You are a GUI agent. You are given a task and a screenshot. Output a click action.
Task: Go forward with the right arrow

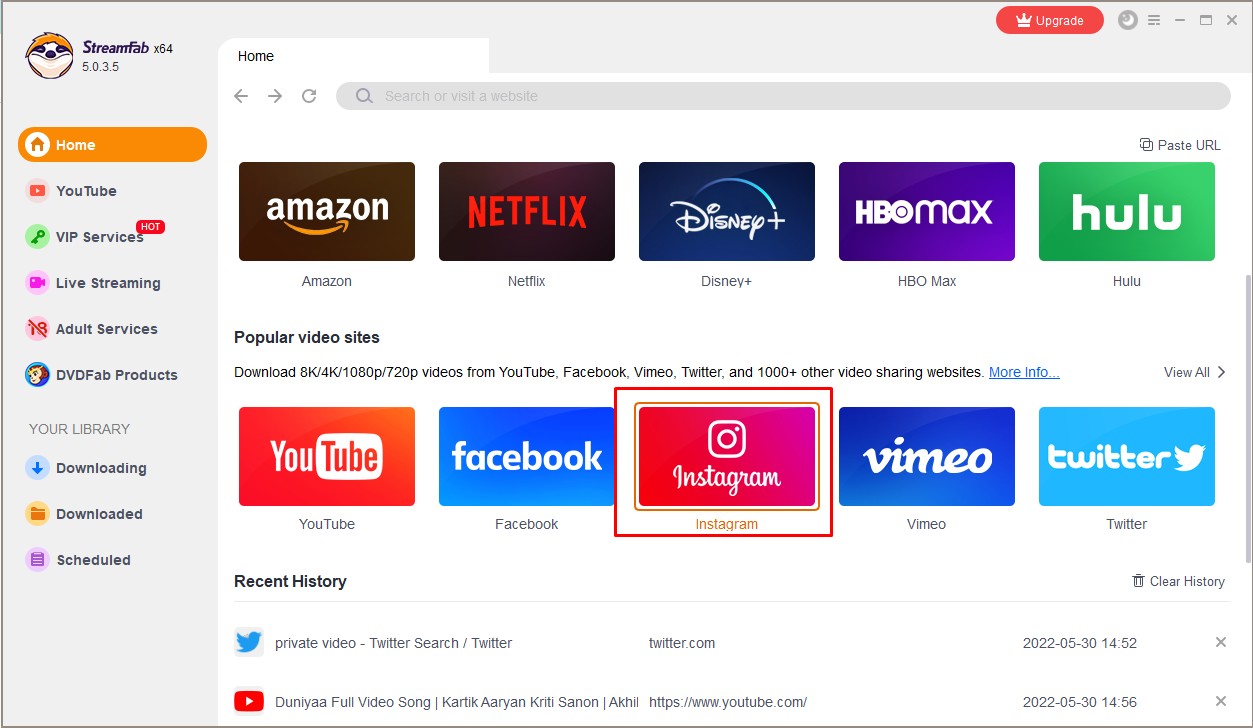click(x=275, y=96)
